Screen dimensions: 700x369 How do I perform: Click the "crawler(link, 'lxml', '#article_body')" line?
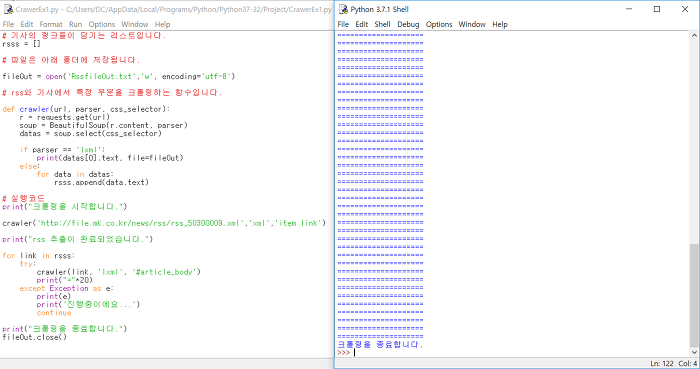pyautogui.click(x=119, y=272)
